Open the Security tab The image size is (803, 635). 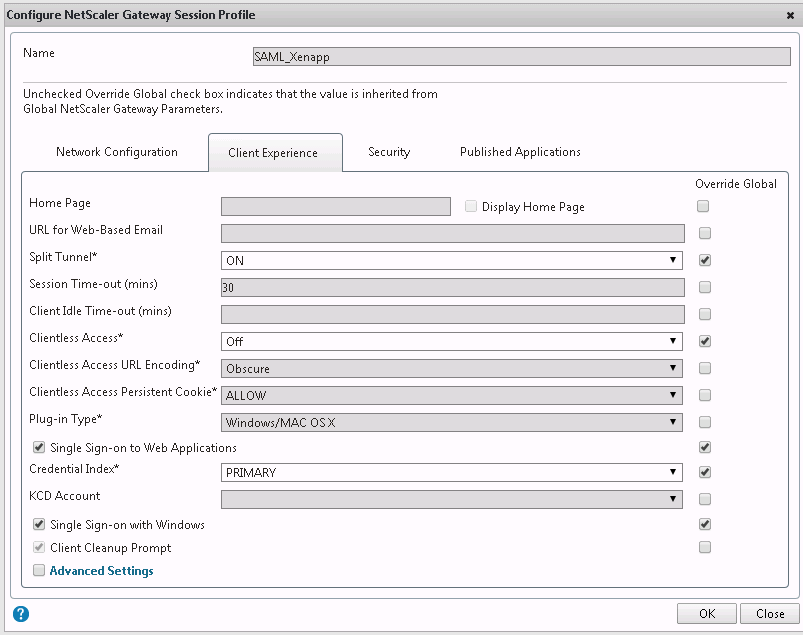[x=389, y=152]
